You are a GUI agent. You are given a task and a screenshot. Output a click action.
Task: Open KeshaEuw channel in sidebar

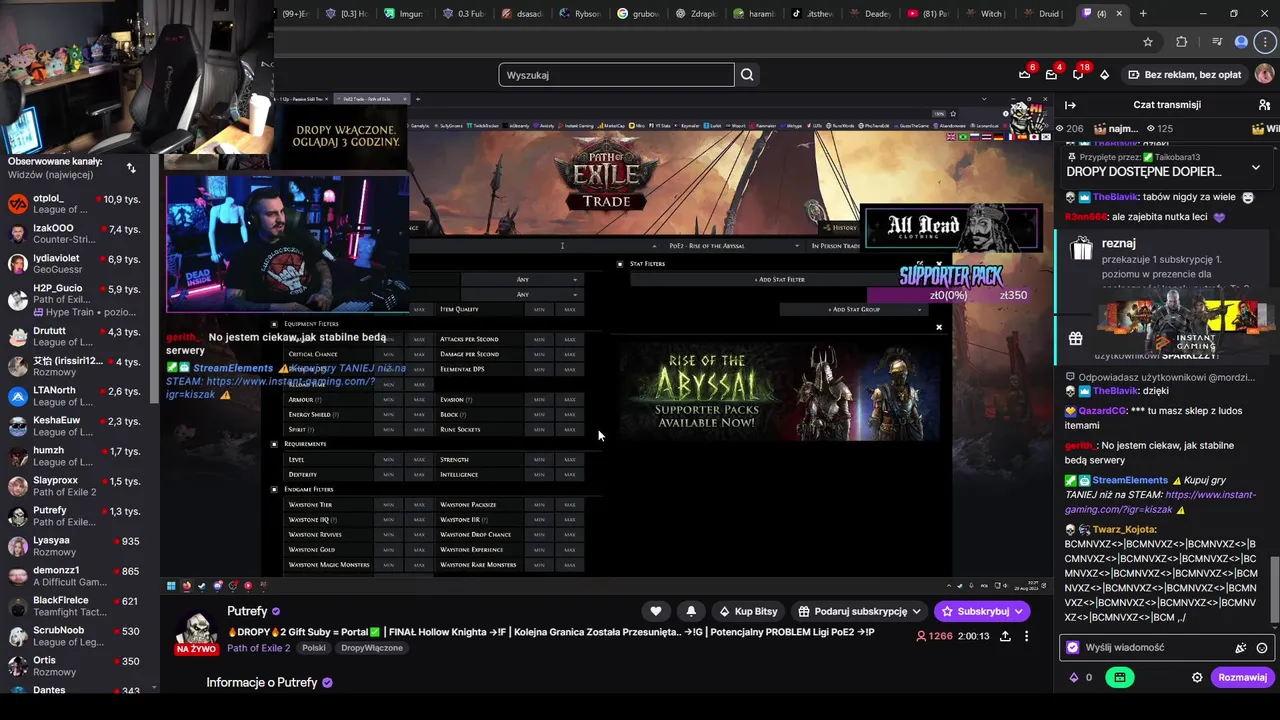point(76,426)
